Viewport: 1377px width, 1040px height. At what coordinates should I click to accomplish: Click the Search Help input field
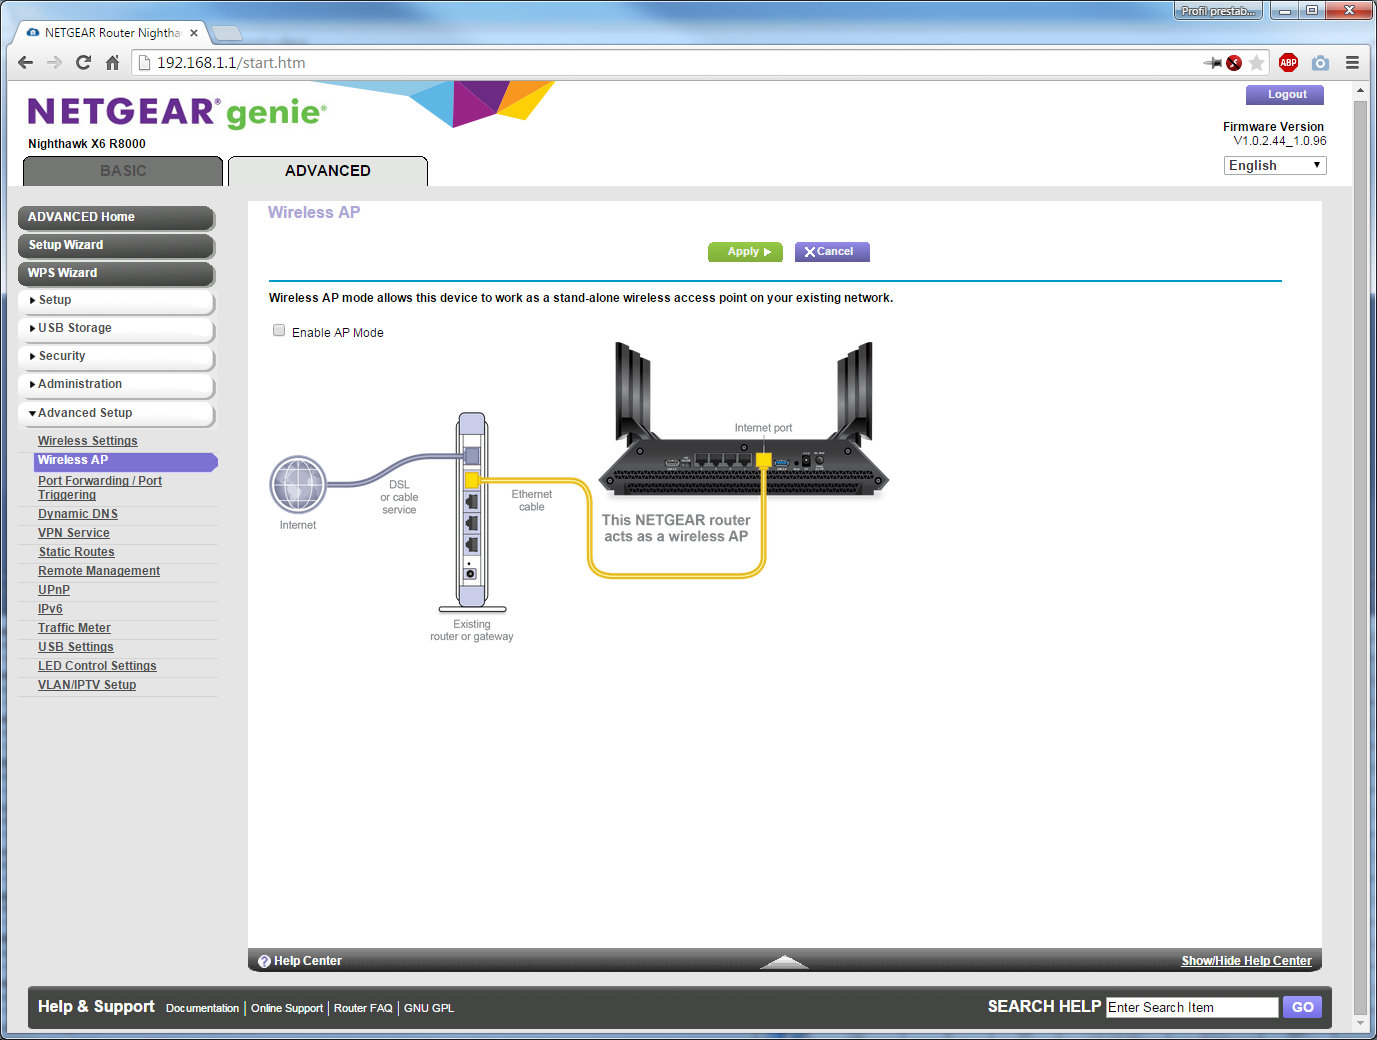tap(1191, 1007)
